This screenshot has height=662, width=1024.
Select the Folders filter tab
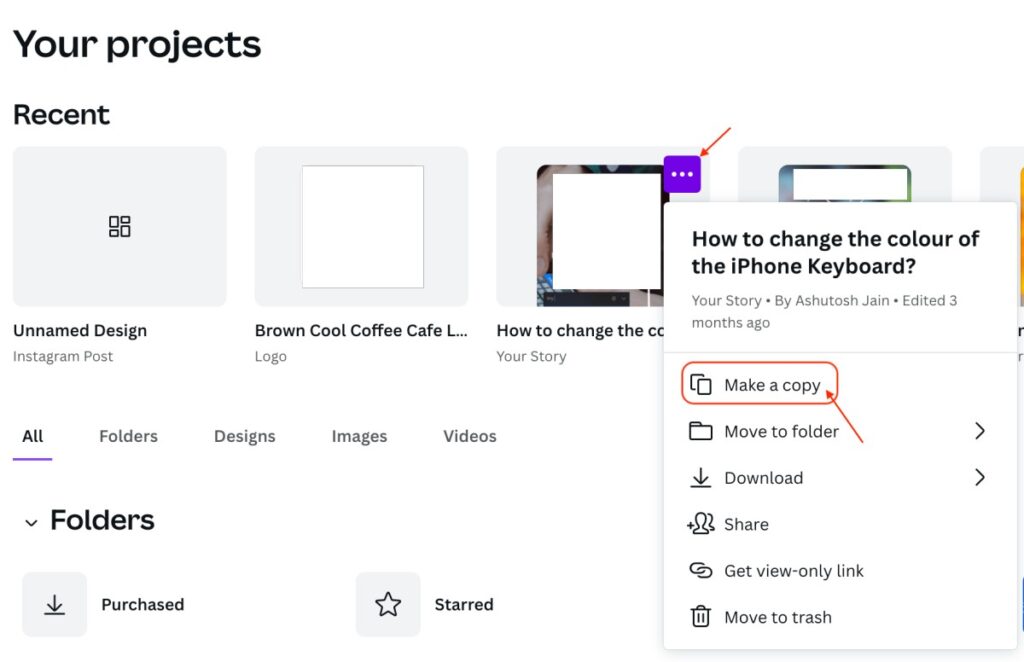pyautogui.click(x=128, y=436)
